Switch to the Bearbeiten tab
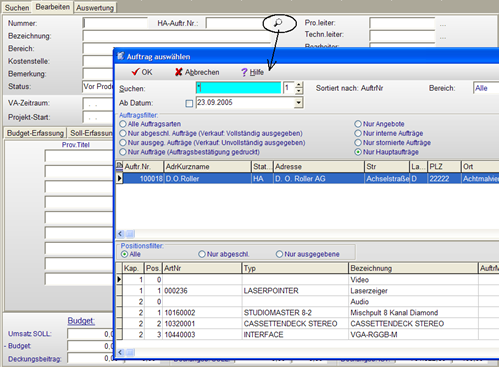Viewport: 501px width, 367px height. 53,7
